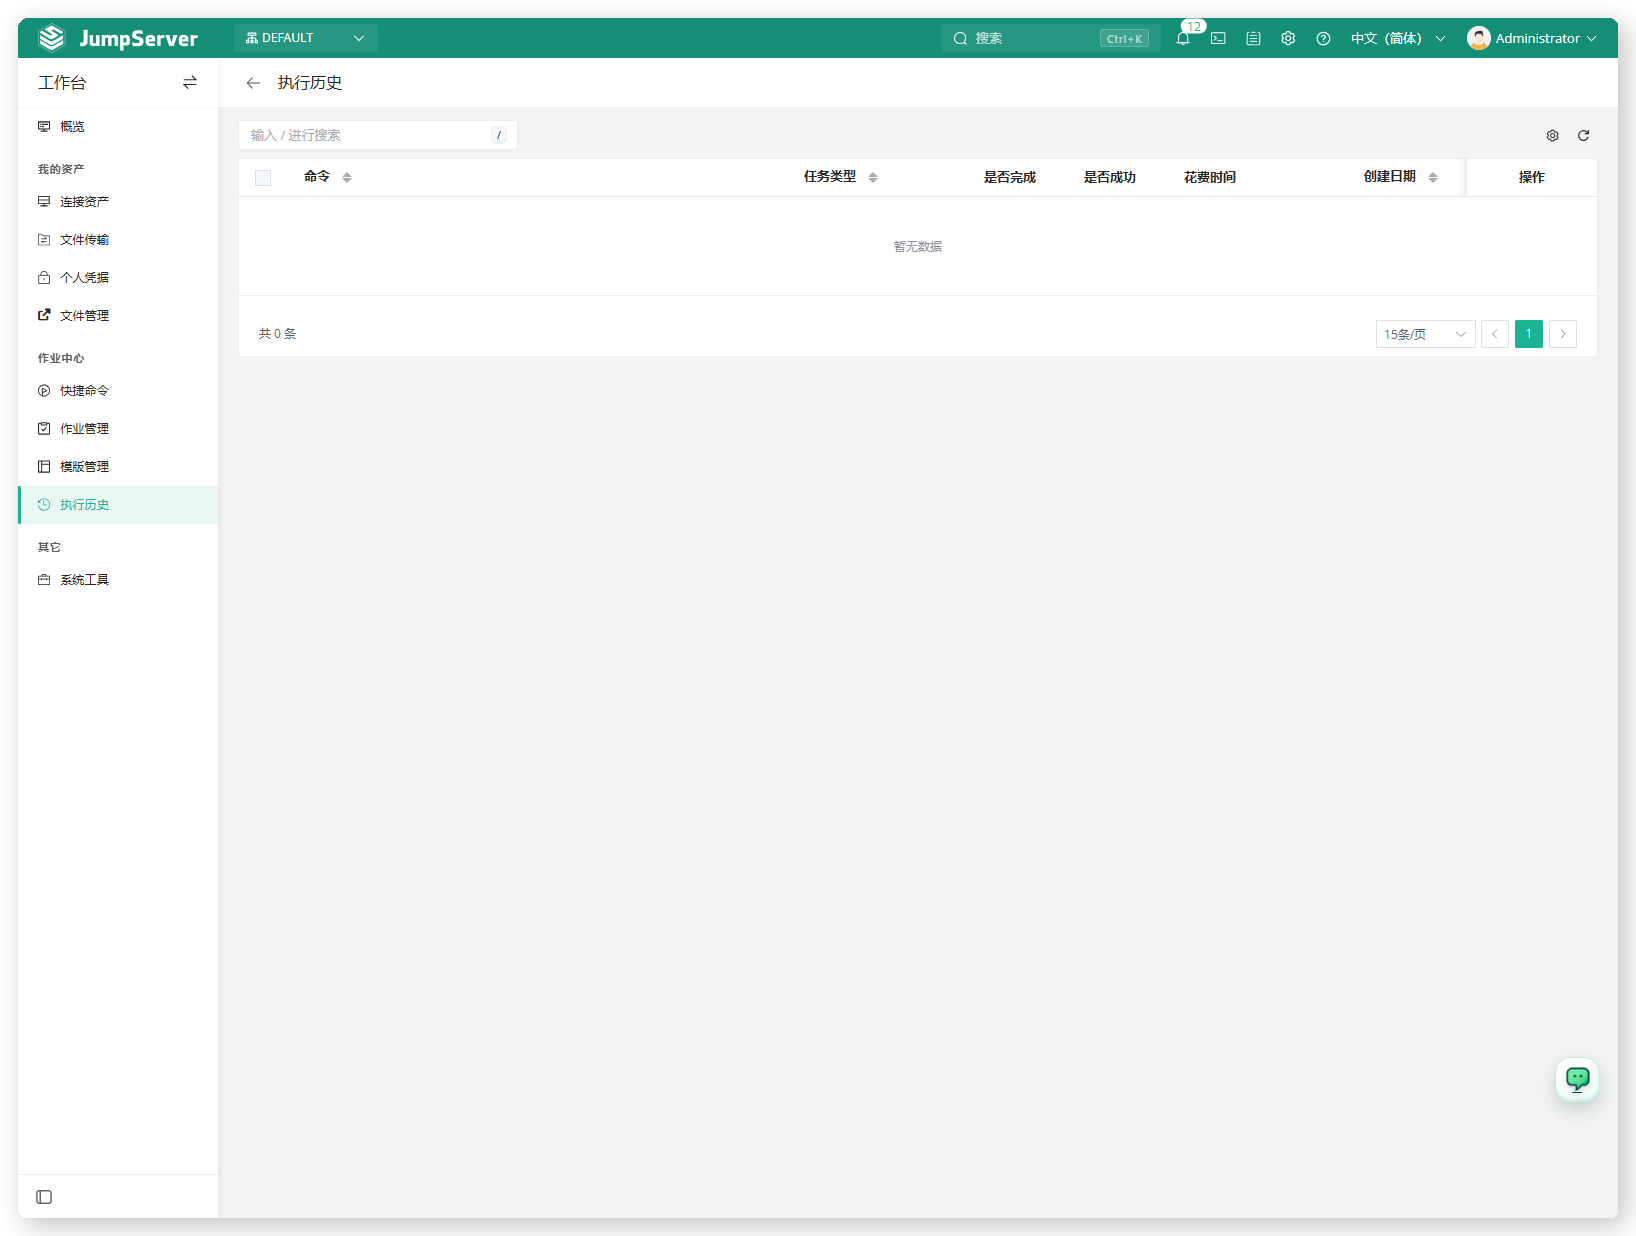This screenshot has width=1636, height=1236.
Task: Open 连接资产 in the sidebar
Action: tap(118, 202)
